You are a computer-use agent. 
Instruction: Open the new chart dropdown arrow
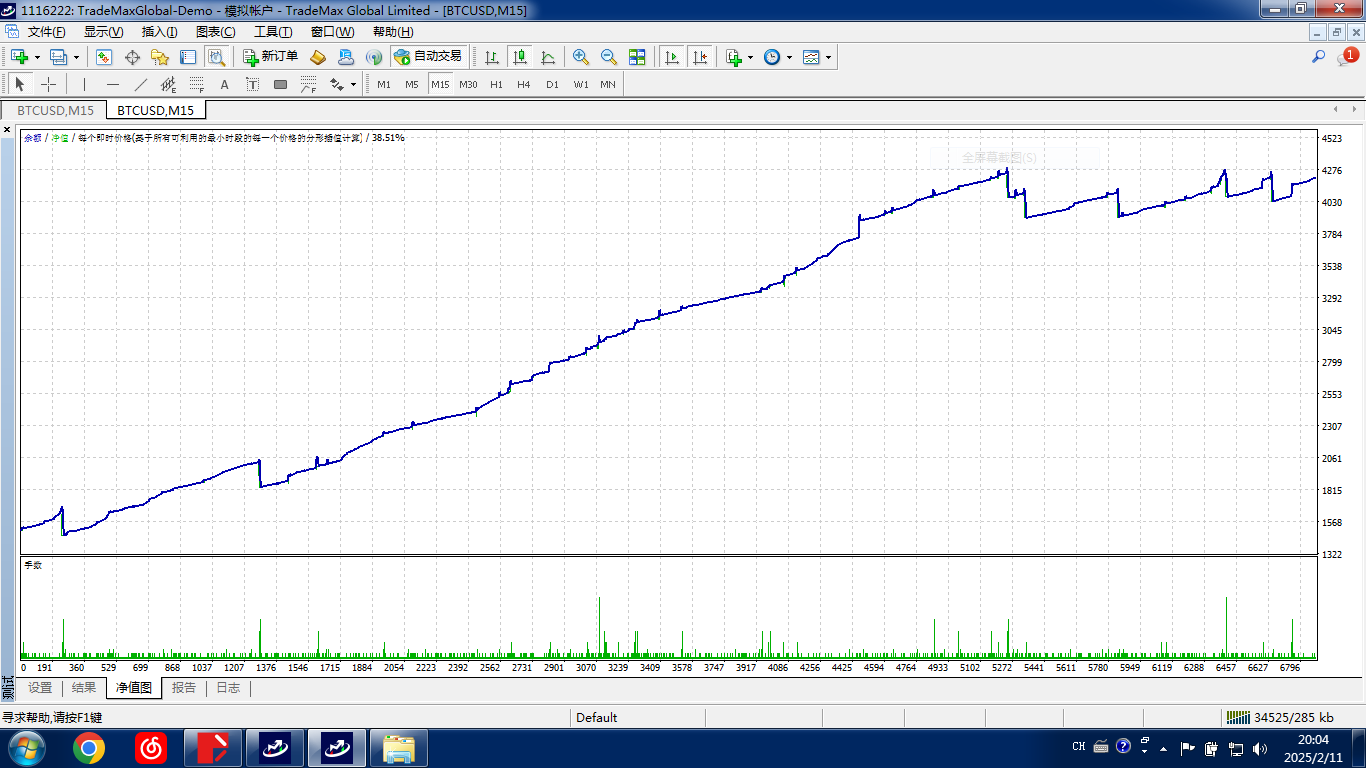point(37,57)
